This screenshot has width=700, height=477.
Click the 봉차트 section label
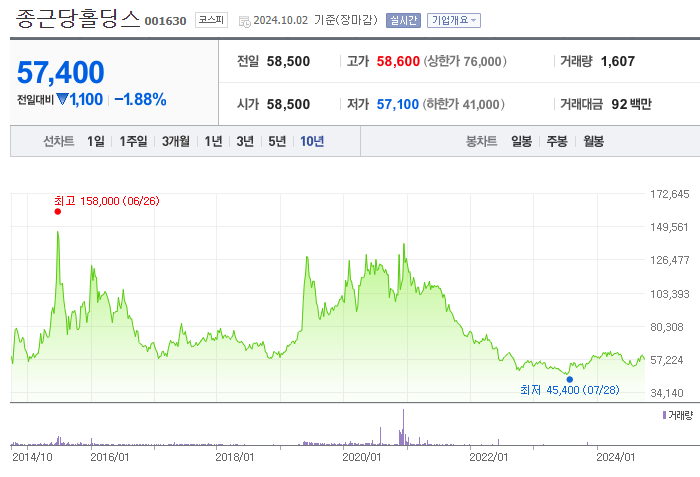click(481, 142)
